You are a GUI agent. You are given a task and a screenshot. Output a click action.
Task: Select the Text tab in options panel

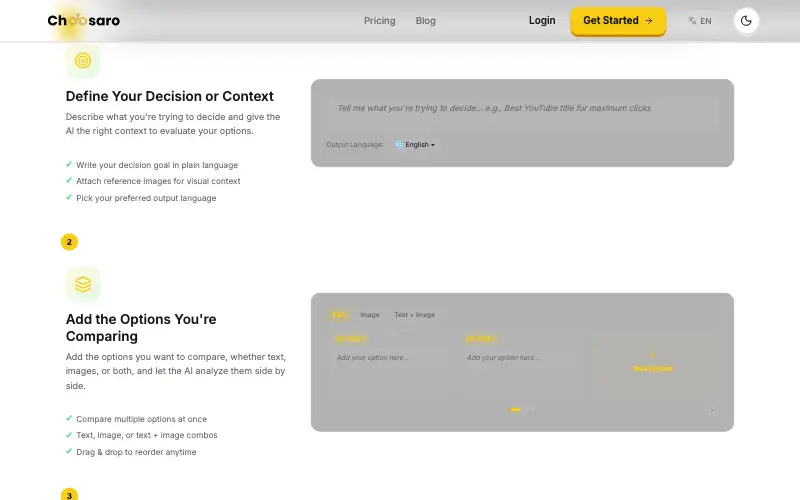pos(339,315)
